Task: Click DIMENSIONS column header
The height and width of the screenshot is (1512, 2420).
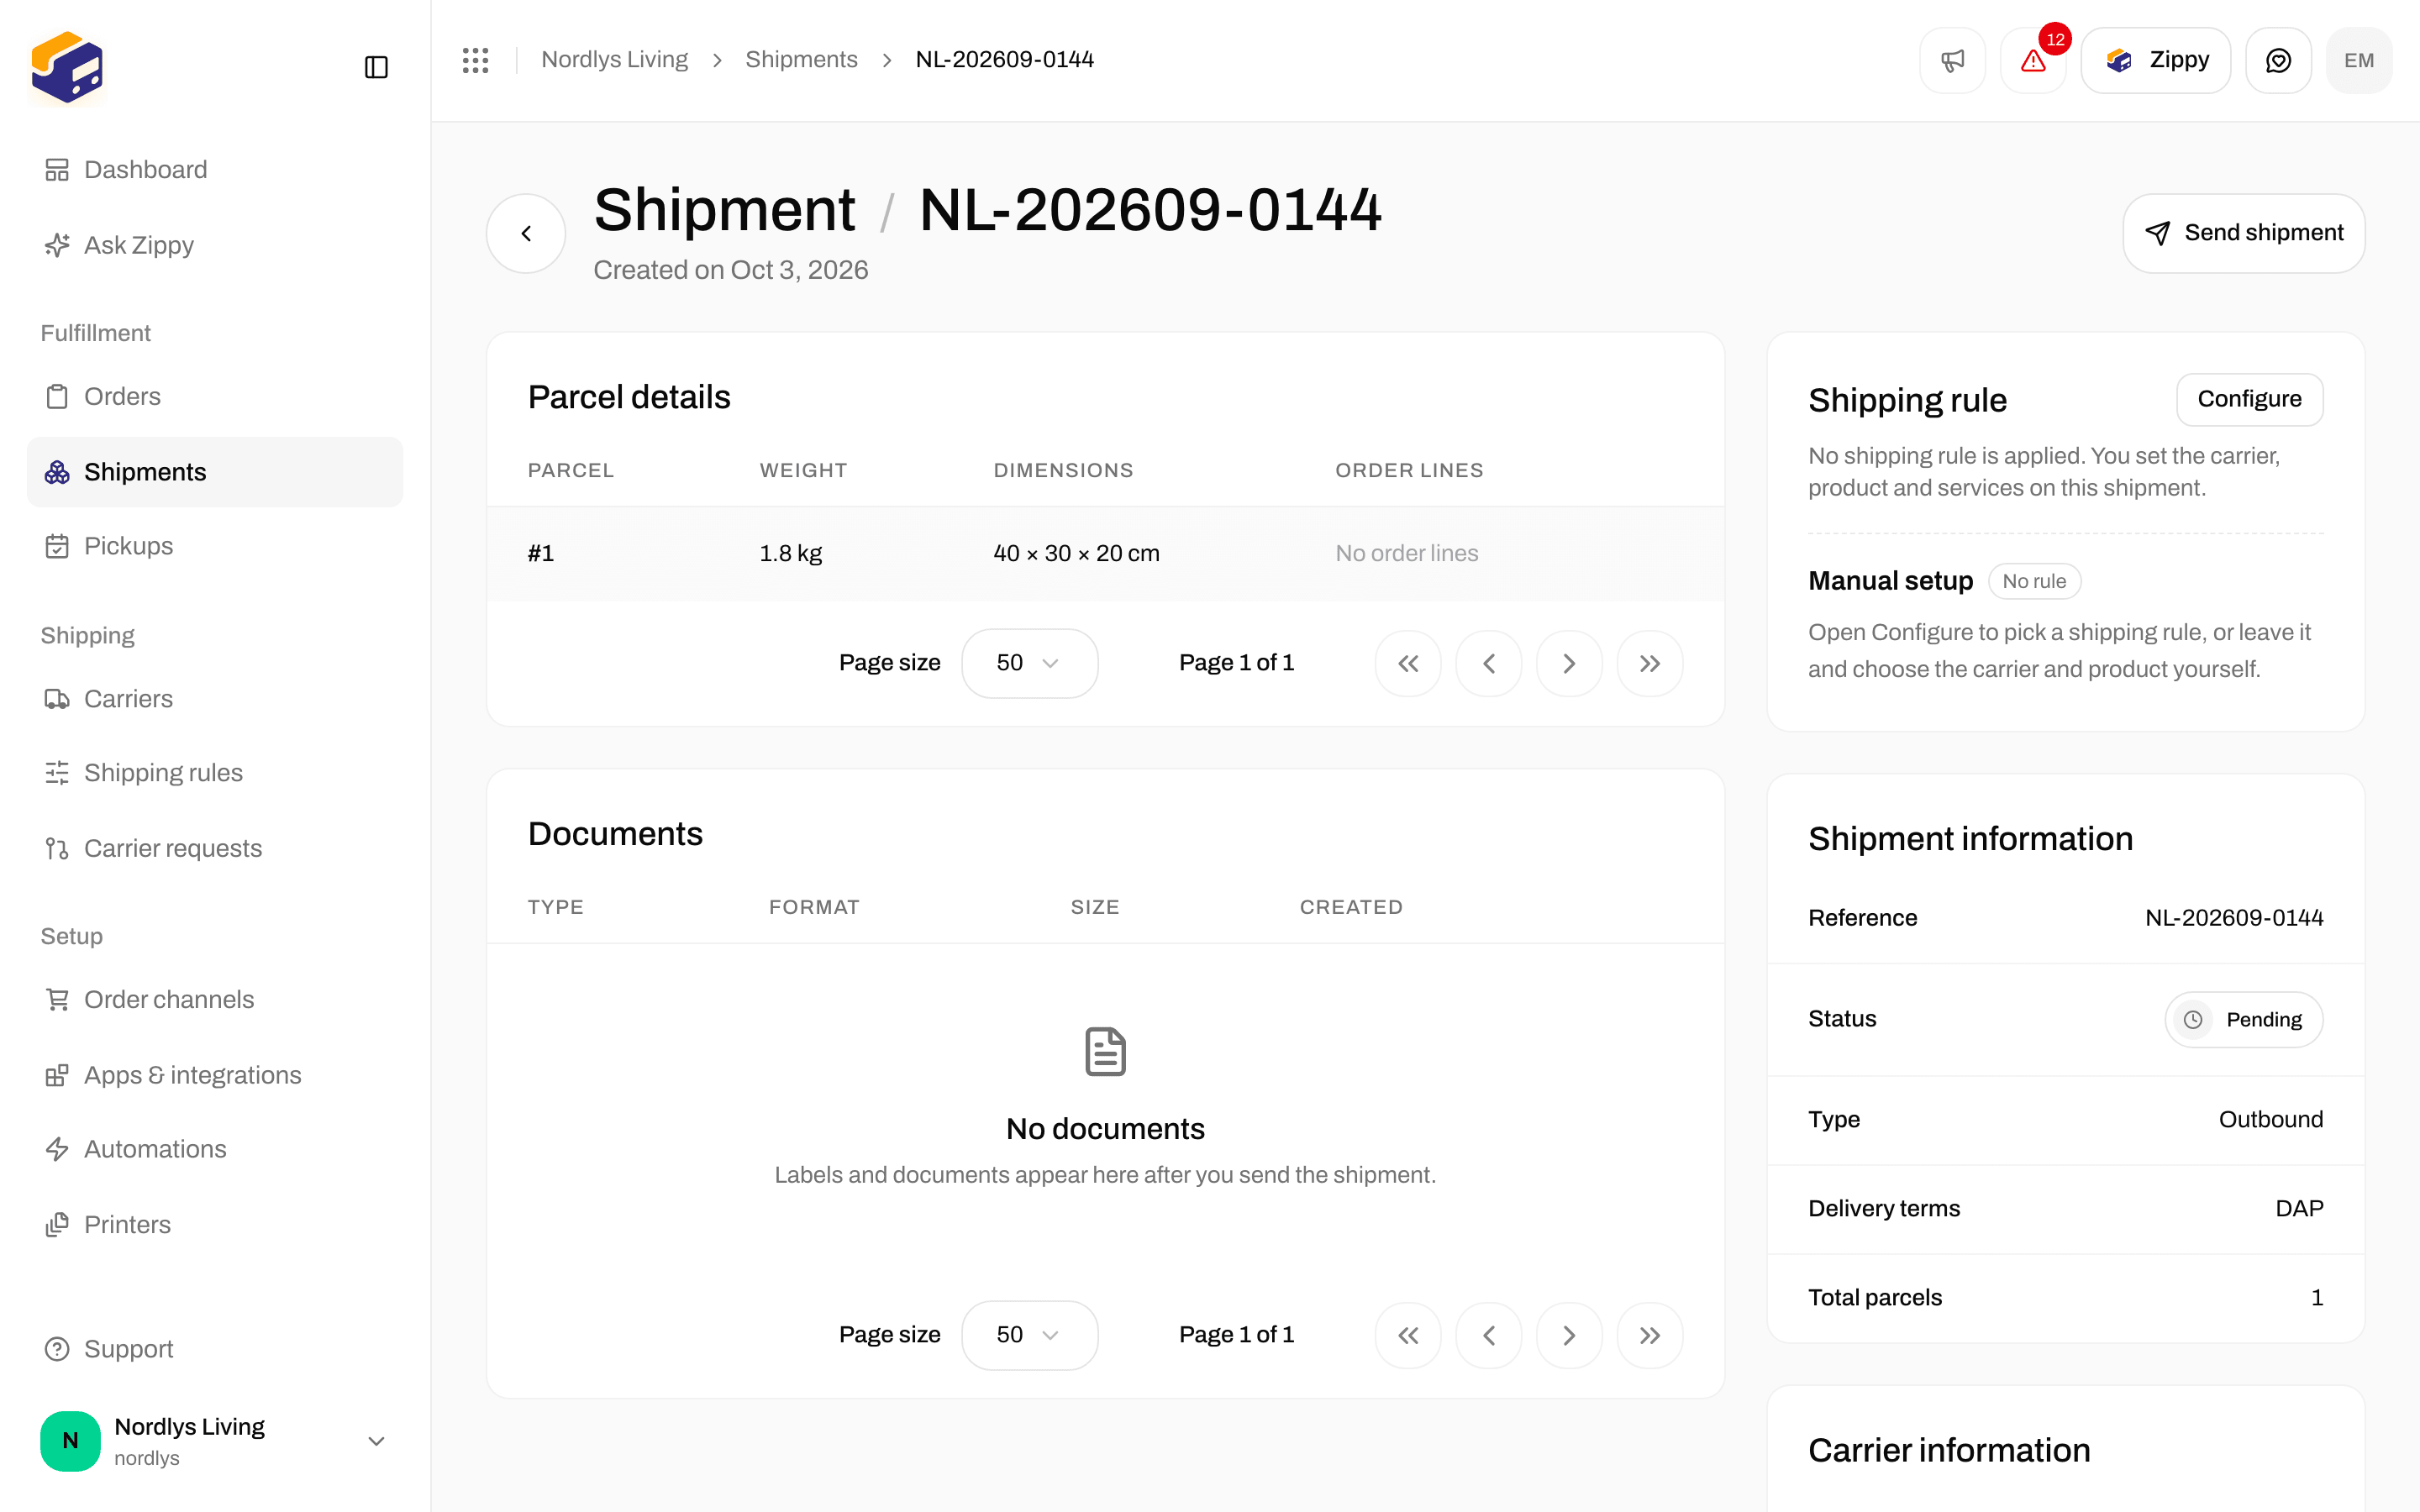Action: coord(1063,470)
